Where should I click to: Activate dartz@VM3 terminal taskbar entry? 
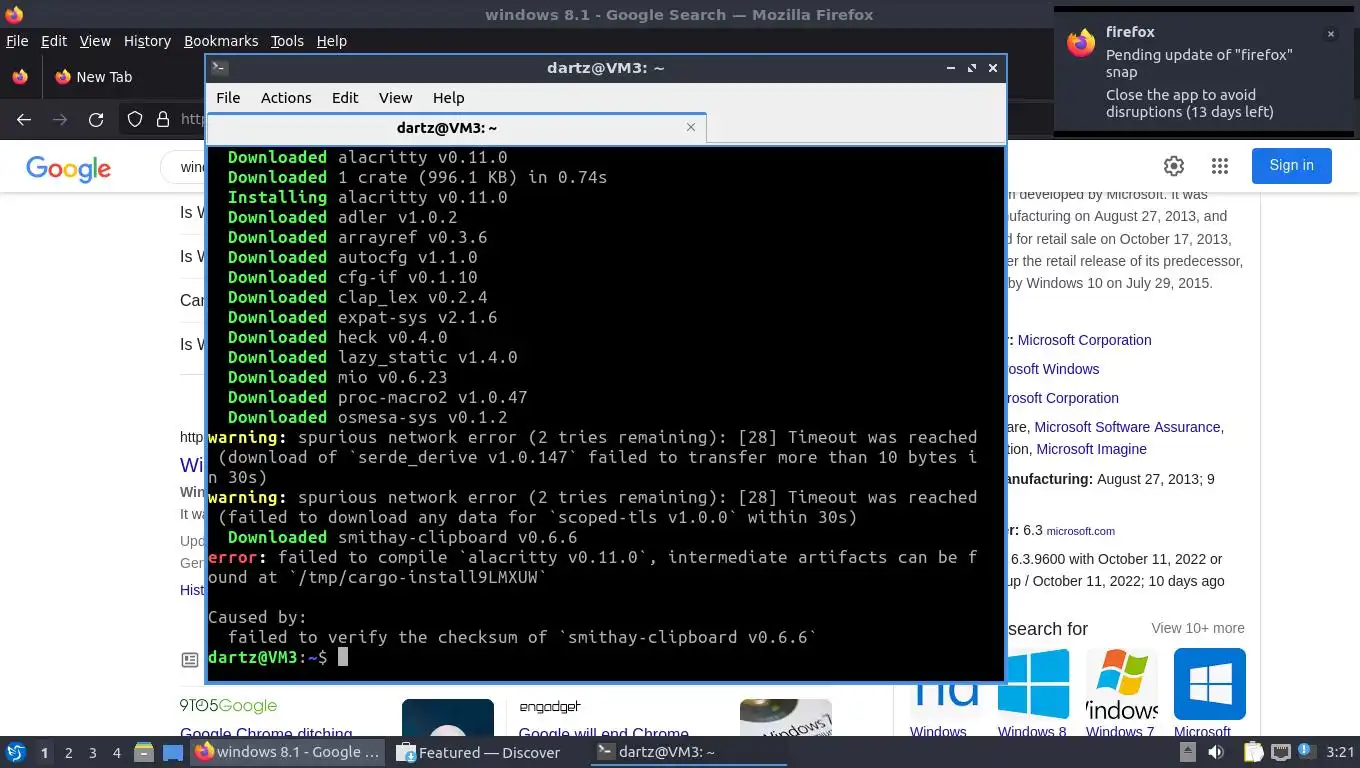tap(690, 752)
